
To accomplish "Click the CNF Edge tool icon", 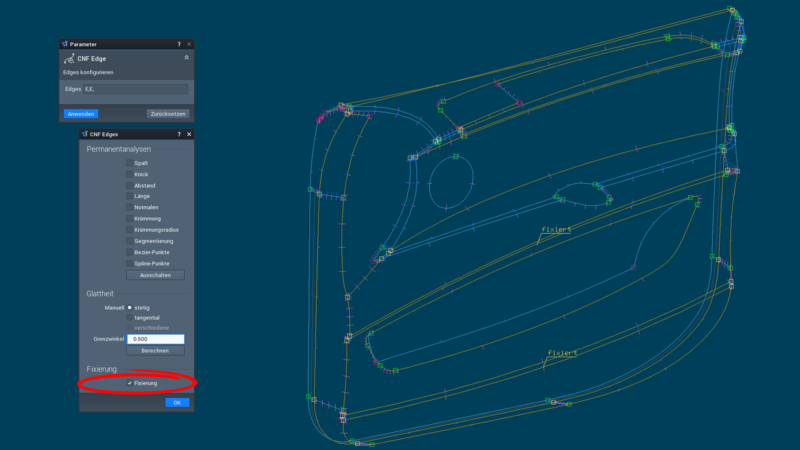I will pos(69,59).
